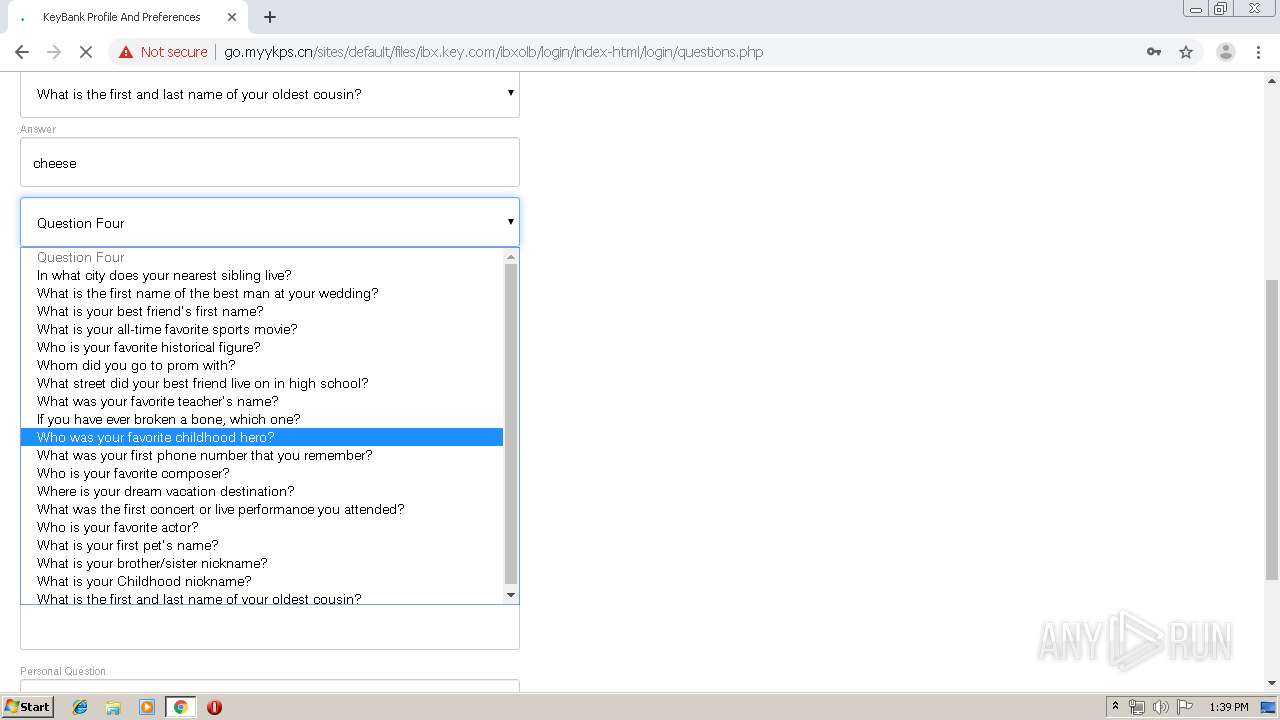
Task: Select the Question Four placeholder option
Action: pos(262,257)
